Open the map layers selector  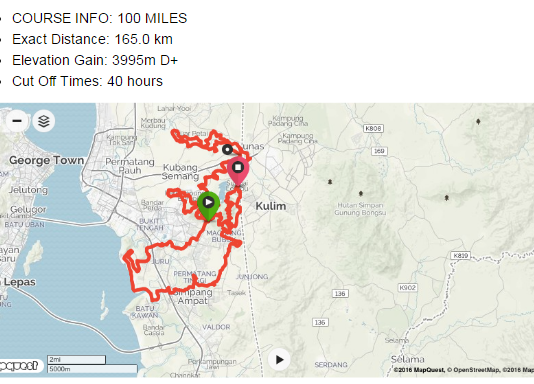coord(44,121)
